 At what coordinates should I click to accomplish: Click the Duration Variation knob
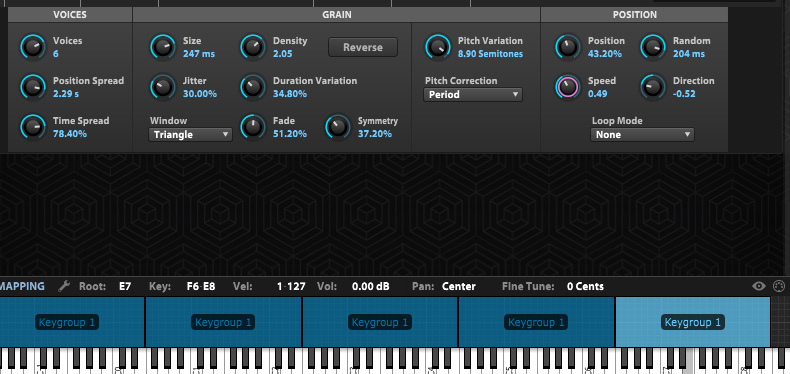tap(253, 87)
